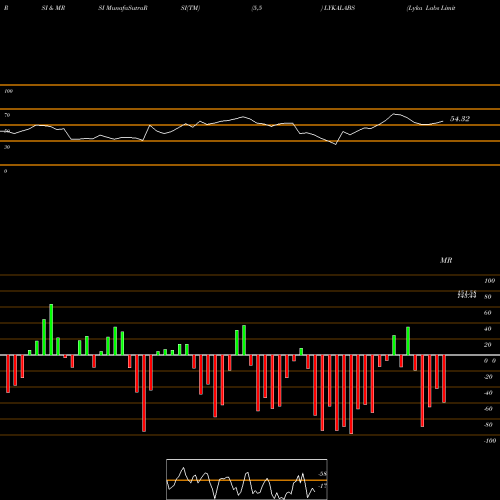Select the ") LYKALABS" ticker symbol text
Viewport: 500px width, 500px height.
338,8
